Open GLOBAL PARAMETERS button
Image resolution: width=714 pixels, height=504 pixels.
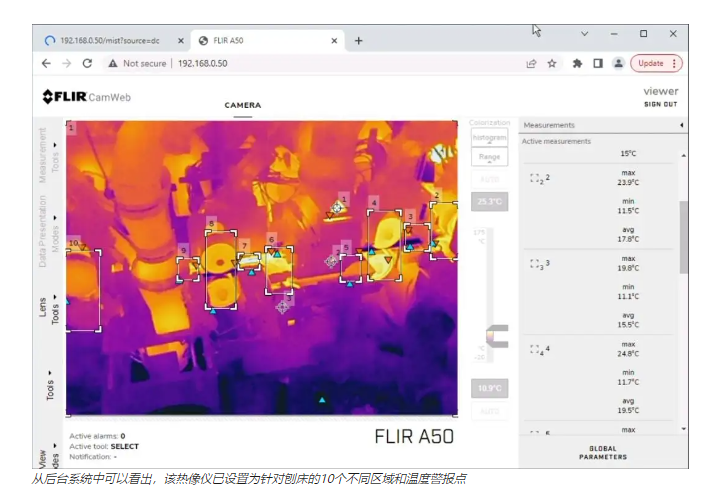click(x=603, y=453)
